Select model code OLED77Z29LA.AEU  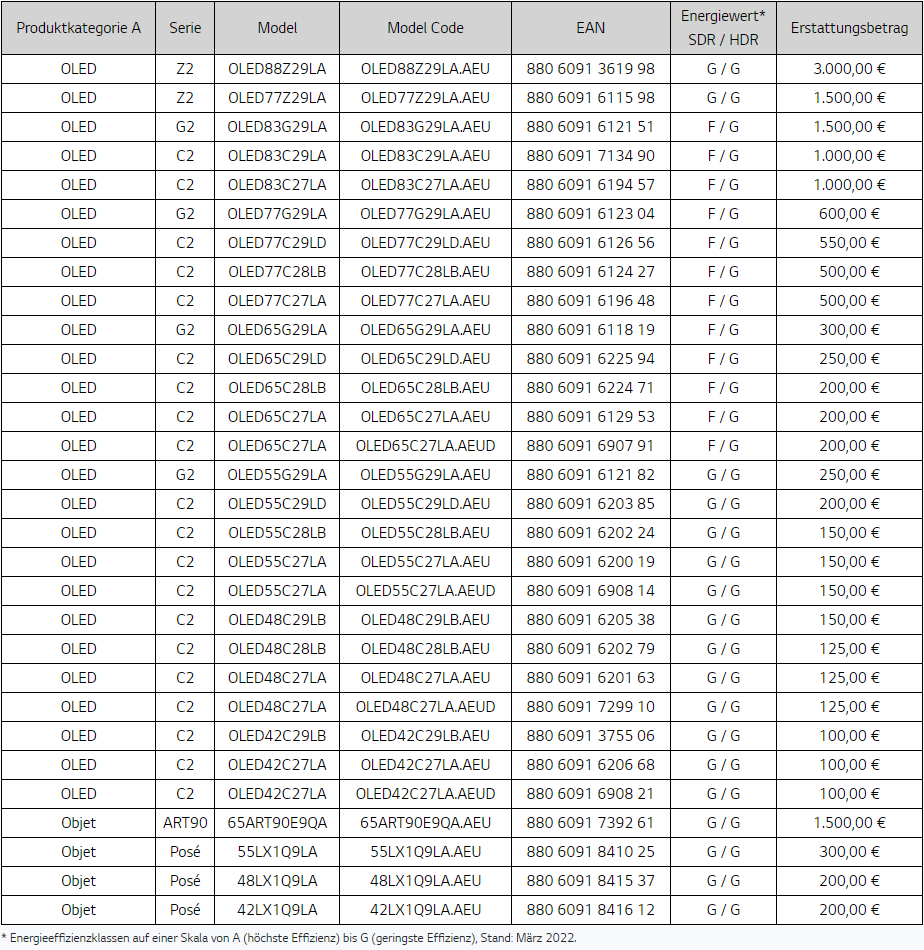[425, 98]
